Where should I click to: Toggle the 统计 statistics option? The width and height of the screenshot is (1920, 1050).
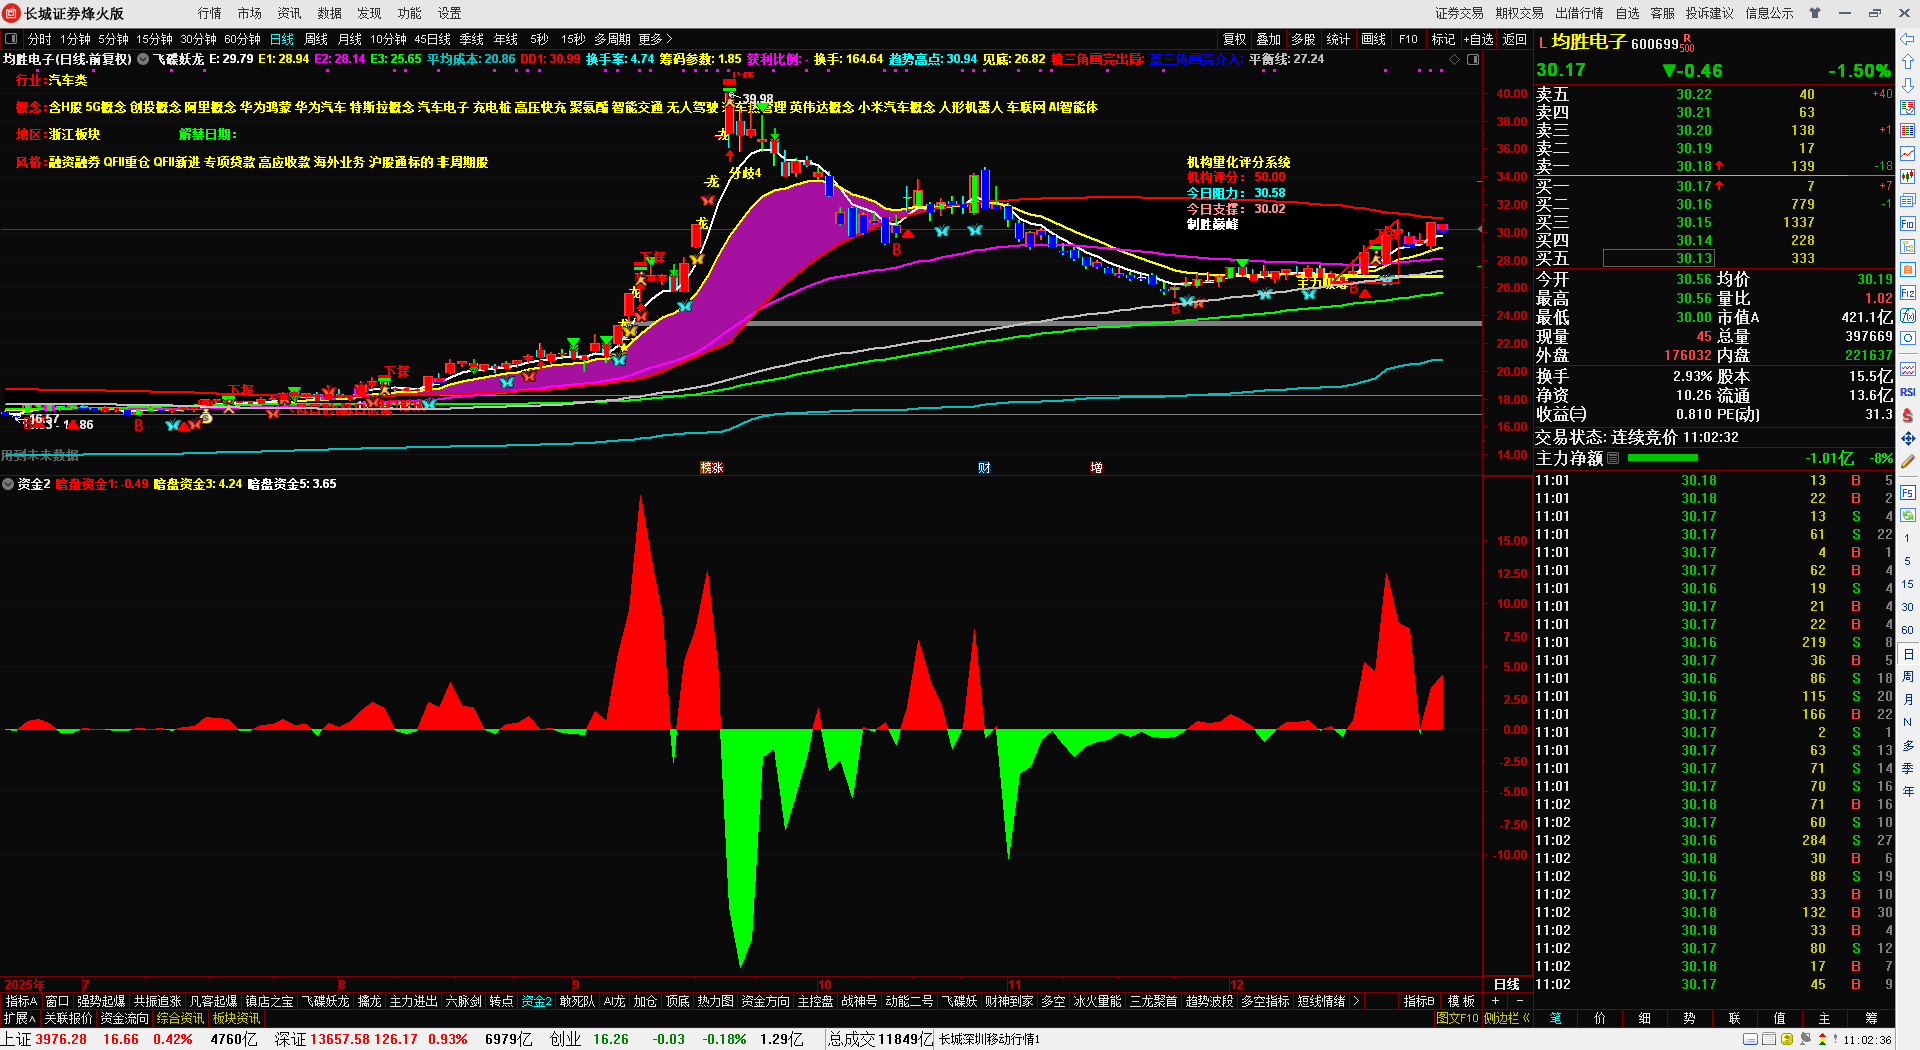tap(1338, 39)
